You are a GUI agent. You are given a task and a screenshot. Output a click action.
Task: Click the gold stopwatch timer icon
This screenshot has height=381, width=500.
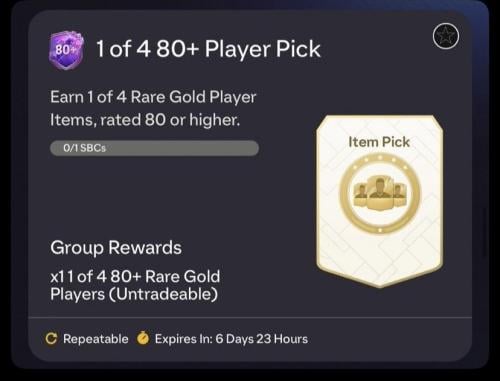pyautogui.click(x=143, y=338)
